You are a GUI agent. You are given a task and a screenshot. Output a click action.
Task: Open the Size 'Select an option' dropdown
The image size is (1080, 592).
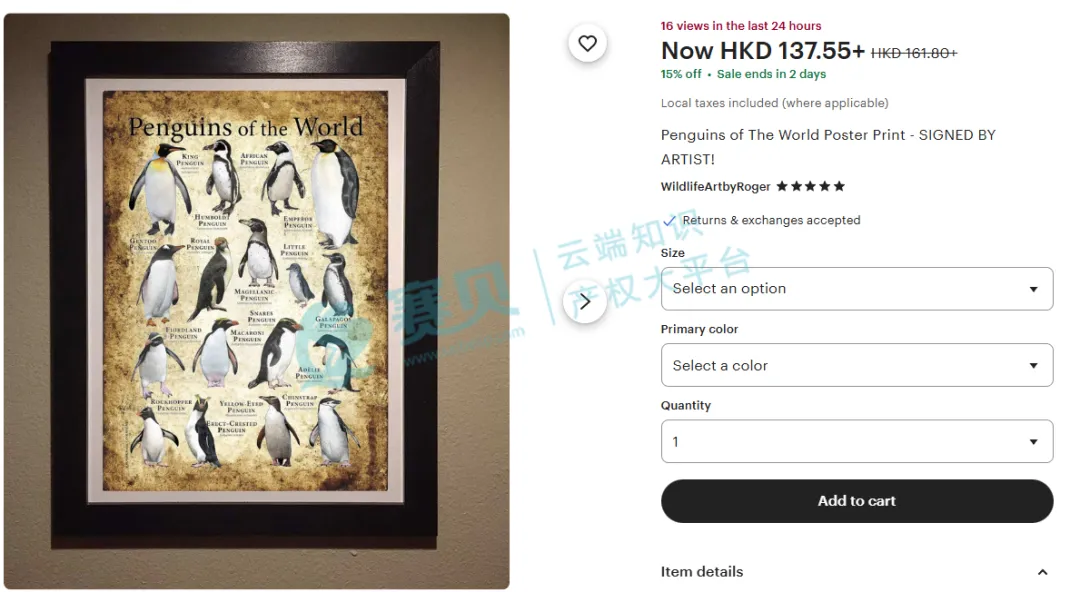point(856,289)
